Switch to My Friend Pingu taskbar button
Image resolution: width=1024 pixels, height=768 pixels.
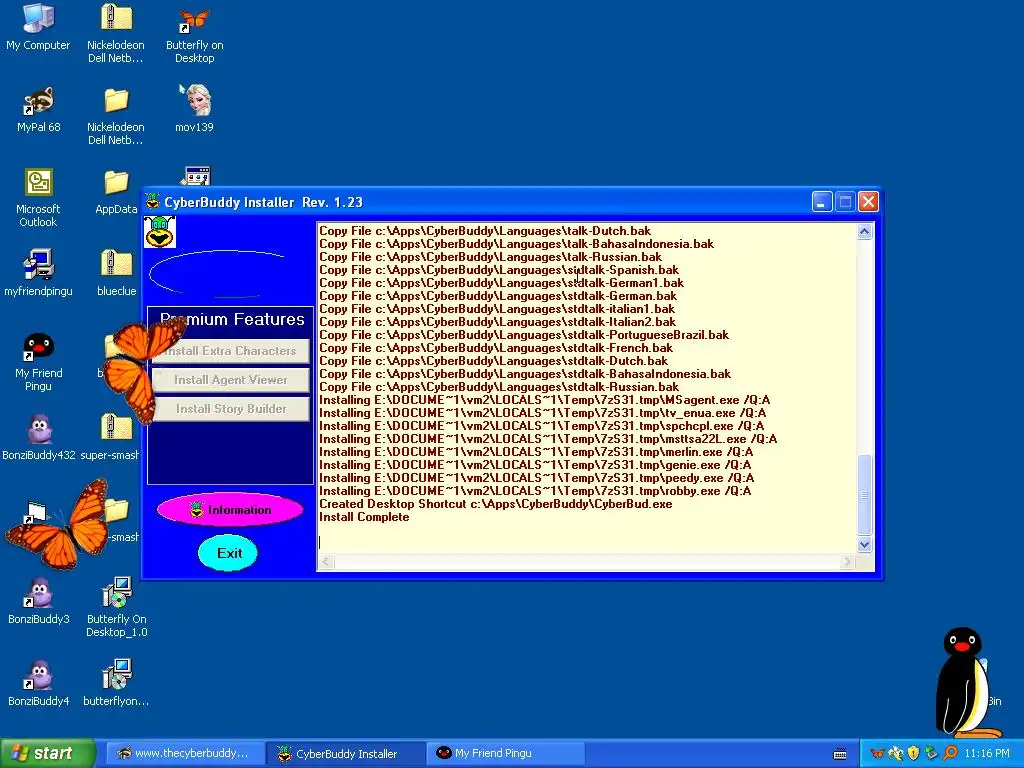506,754
